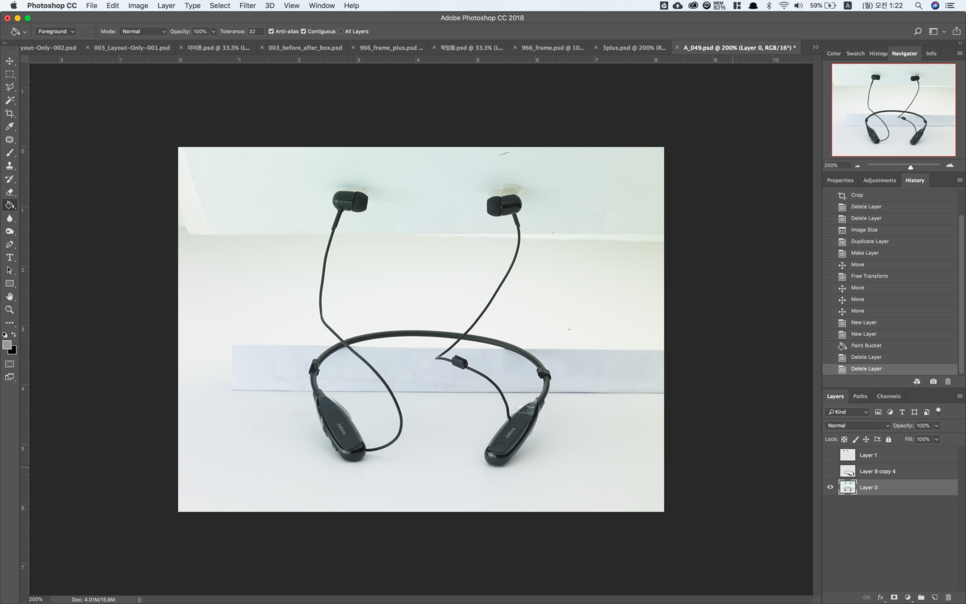Toggle Contiguous checkbox
966x604 pixels.
click(303, 31)
